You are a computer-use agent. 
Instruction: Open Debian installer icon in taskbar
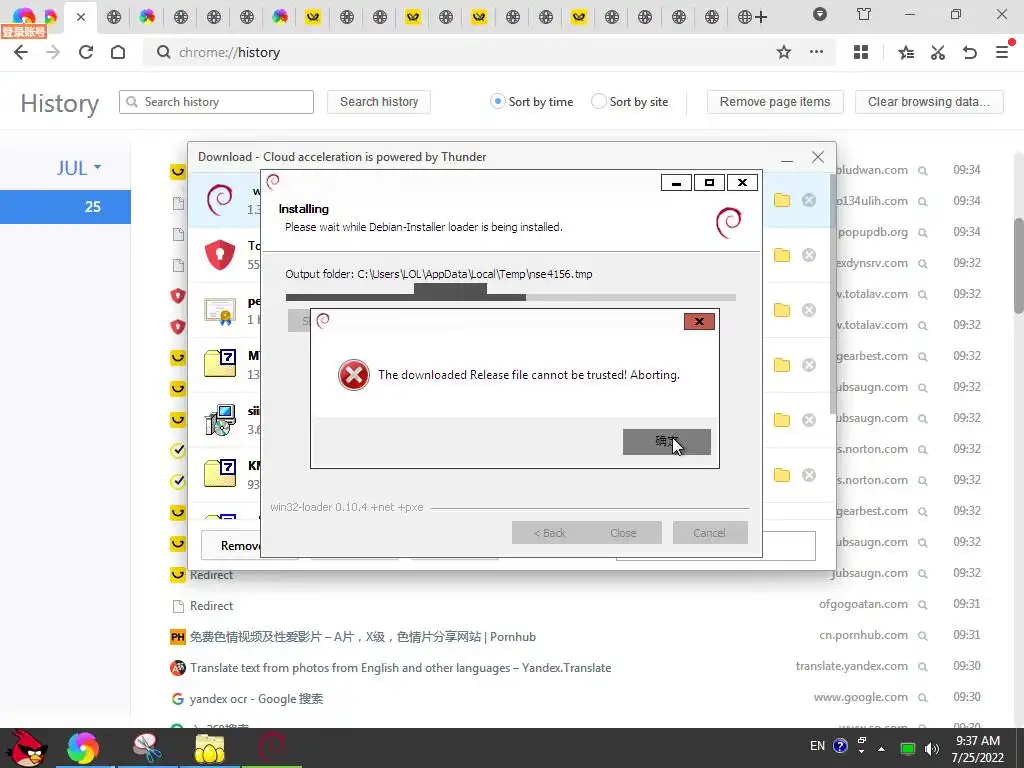[272, 747]
